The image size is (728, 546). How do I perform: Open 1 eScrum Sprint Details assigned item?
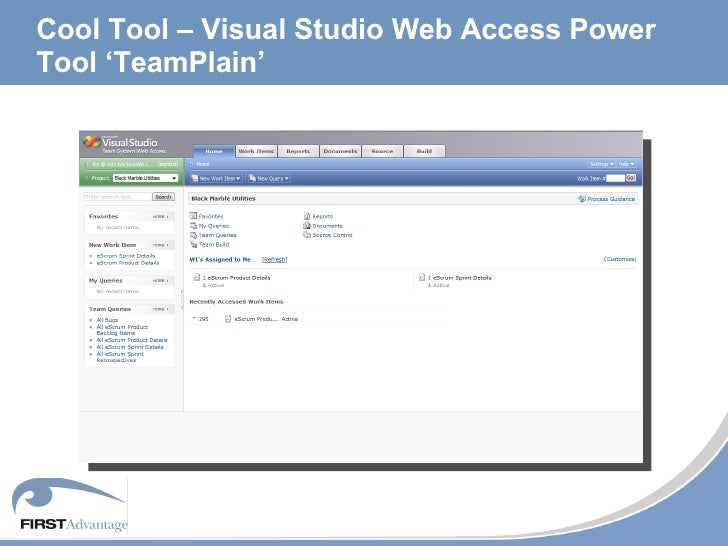pyautogui.click(x=460, y=278)
